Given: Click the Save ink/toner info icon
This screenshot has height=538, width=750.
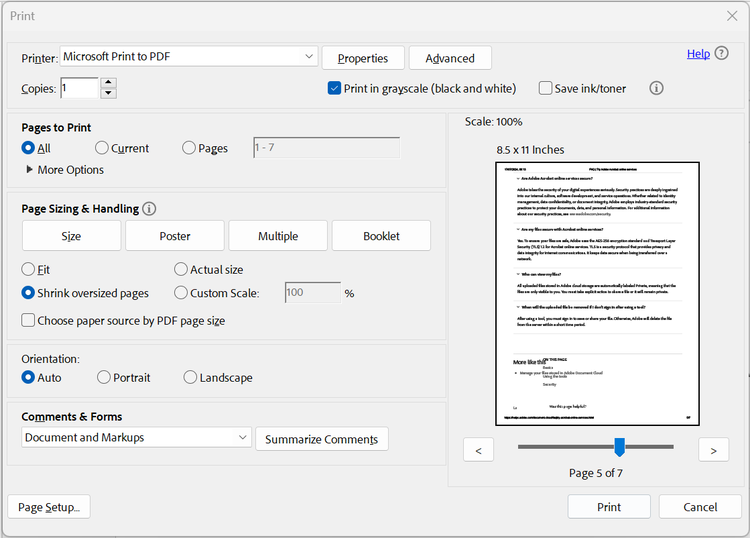Looking at the screenshot, I should [x=656, y=88].
